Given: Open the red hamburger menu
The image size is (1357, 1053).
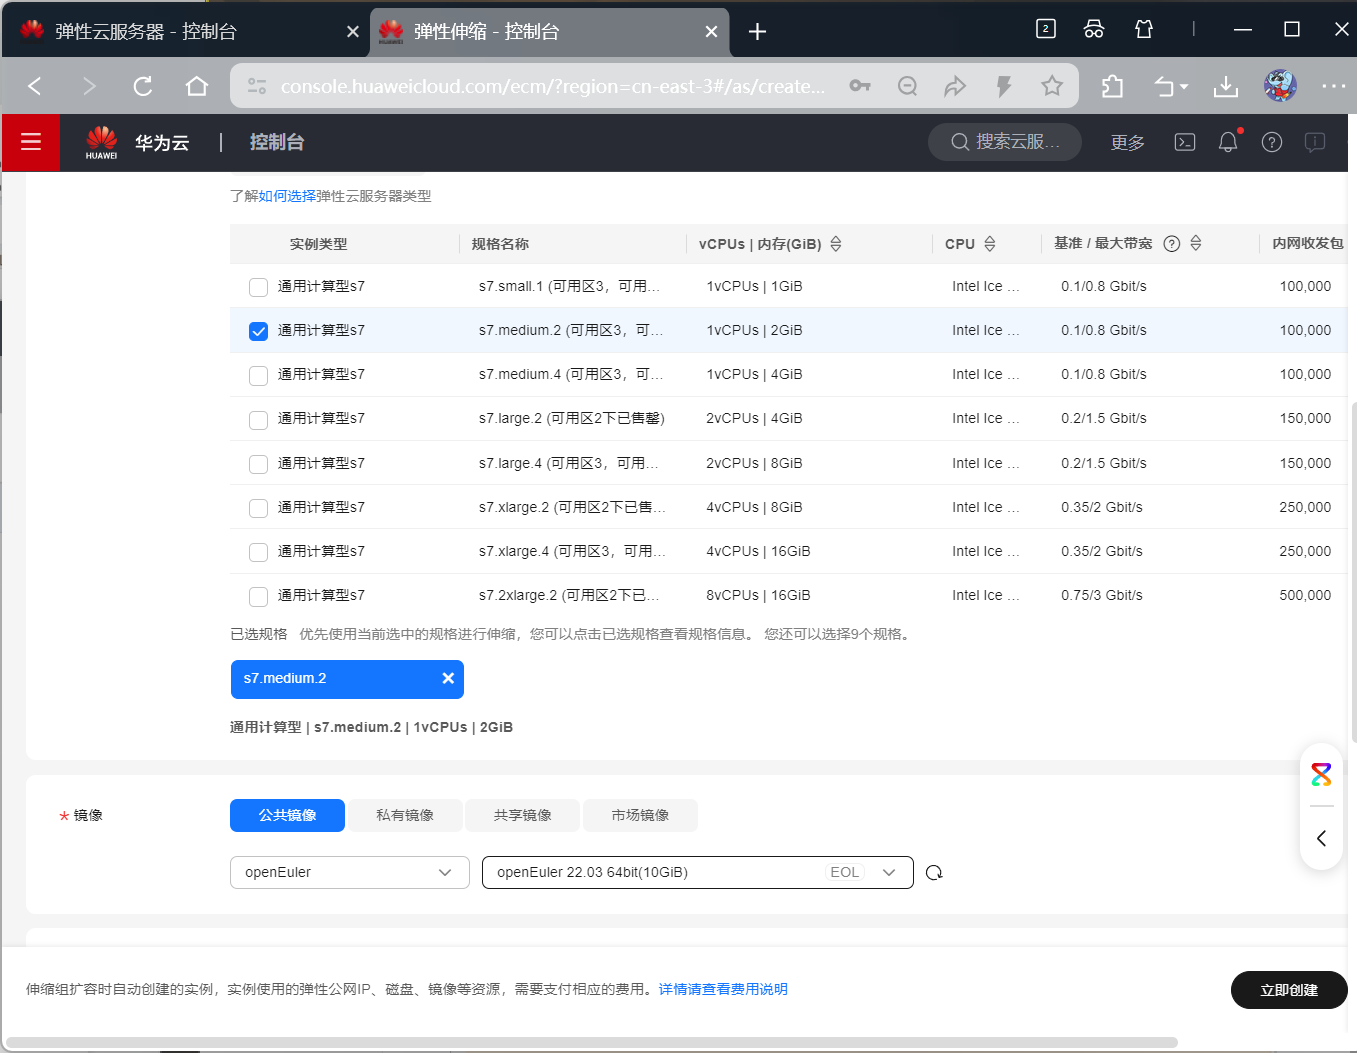Looking at the screenshot, I should click(x=31, y=142).
